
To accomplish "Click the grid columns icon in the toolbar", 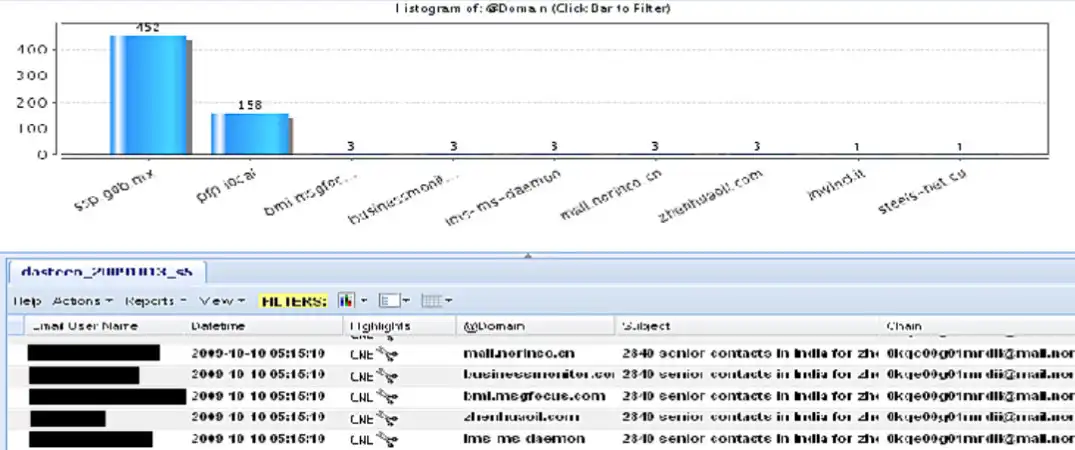I will click(431, 300).
